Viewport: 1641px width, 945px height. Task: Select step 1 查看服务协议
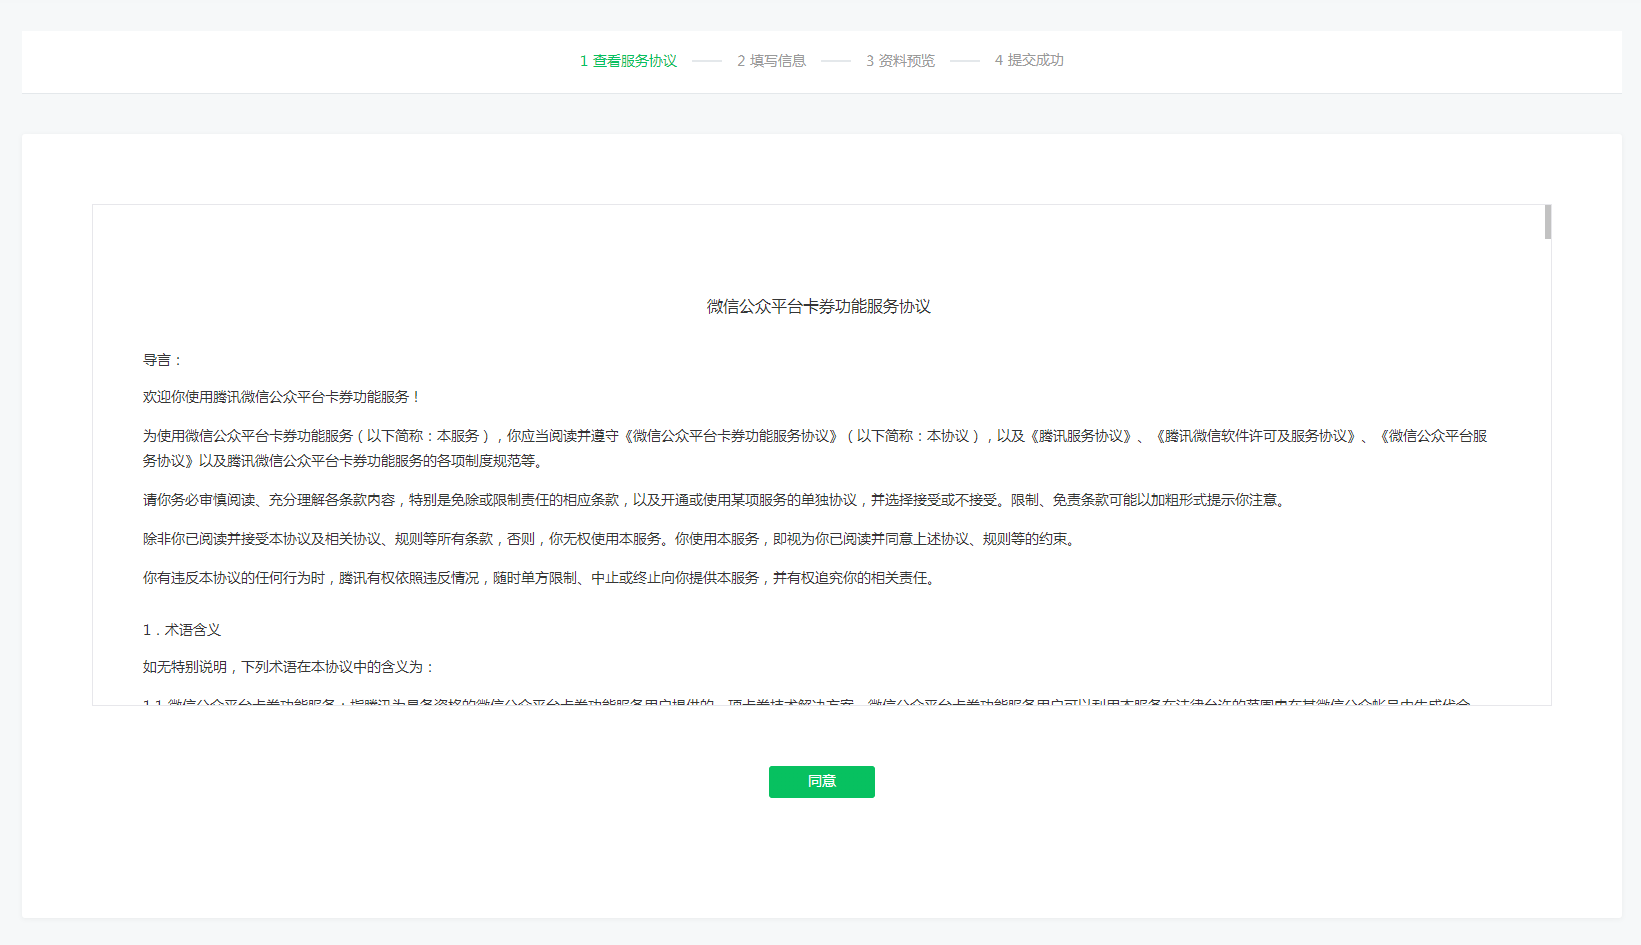628,61
